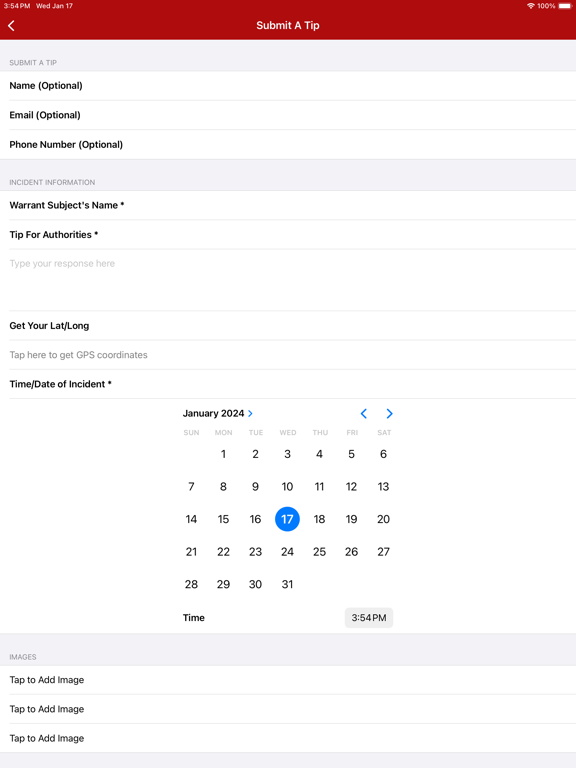576x768 pixels.
Task: Tap the Wi-Fi icon in status bar
Action: tap(530, 6)
